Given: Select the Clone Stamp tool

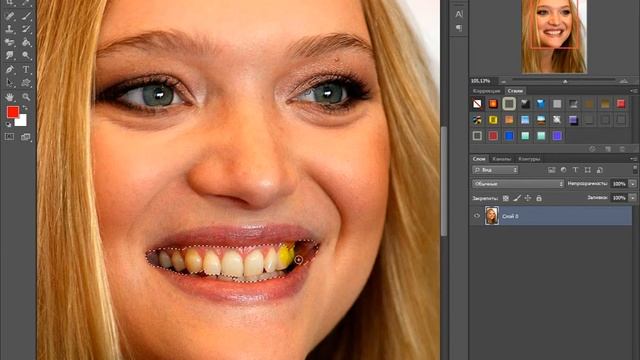Looking at the screenshot, I should pos(10,29).
